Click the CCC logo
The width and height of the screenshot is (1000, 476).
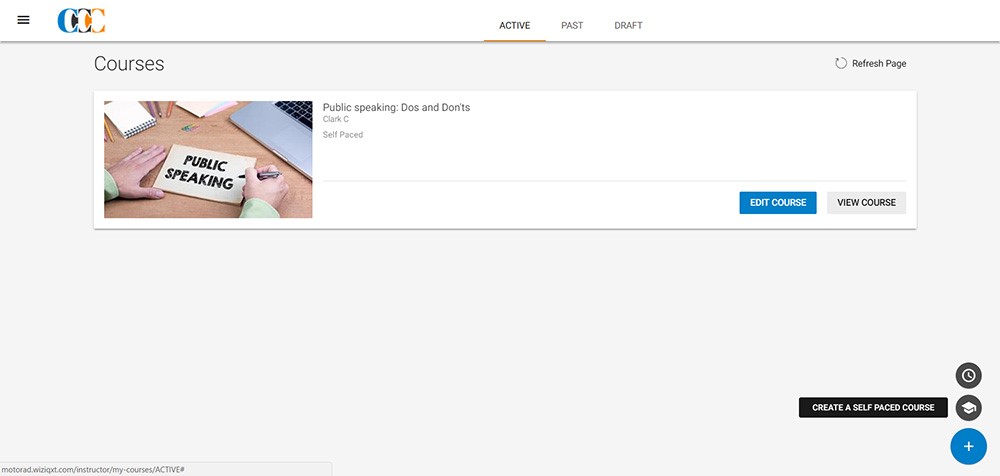(x=81, y=21)
